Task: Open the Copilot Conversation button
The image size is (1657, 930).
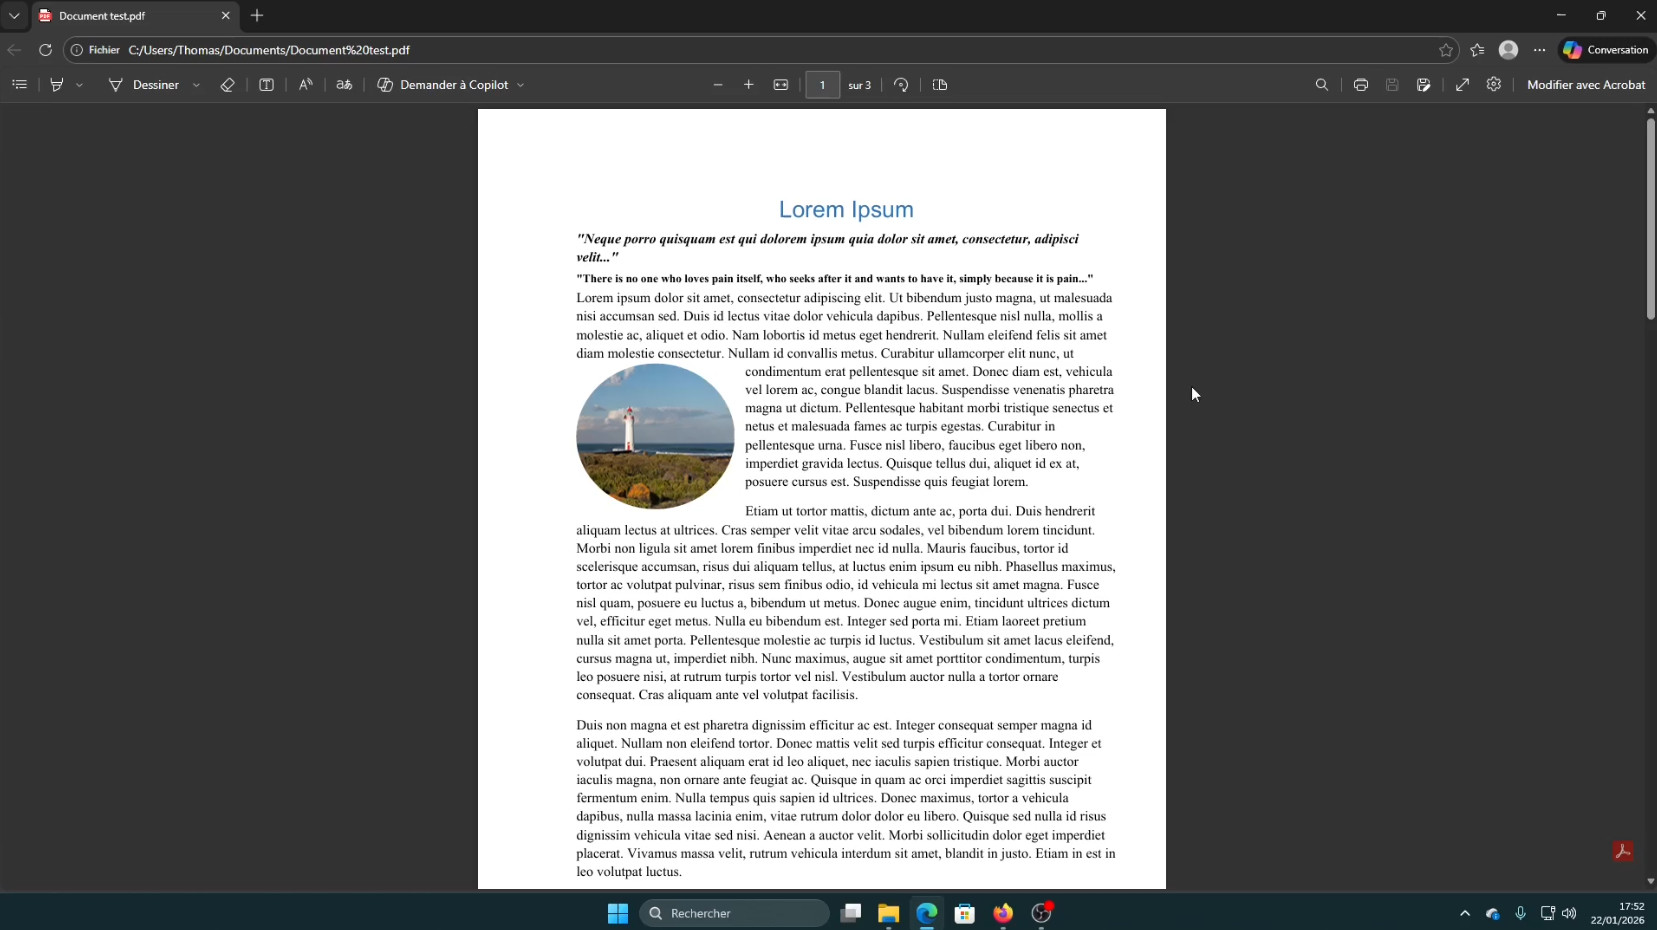Action: (1606, 50)
